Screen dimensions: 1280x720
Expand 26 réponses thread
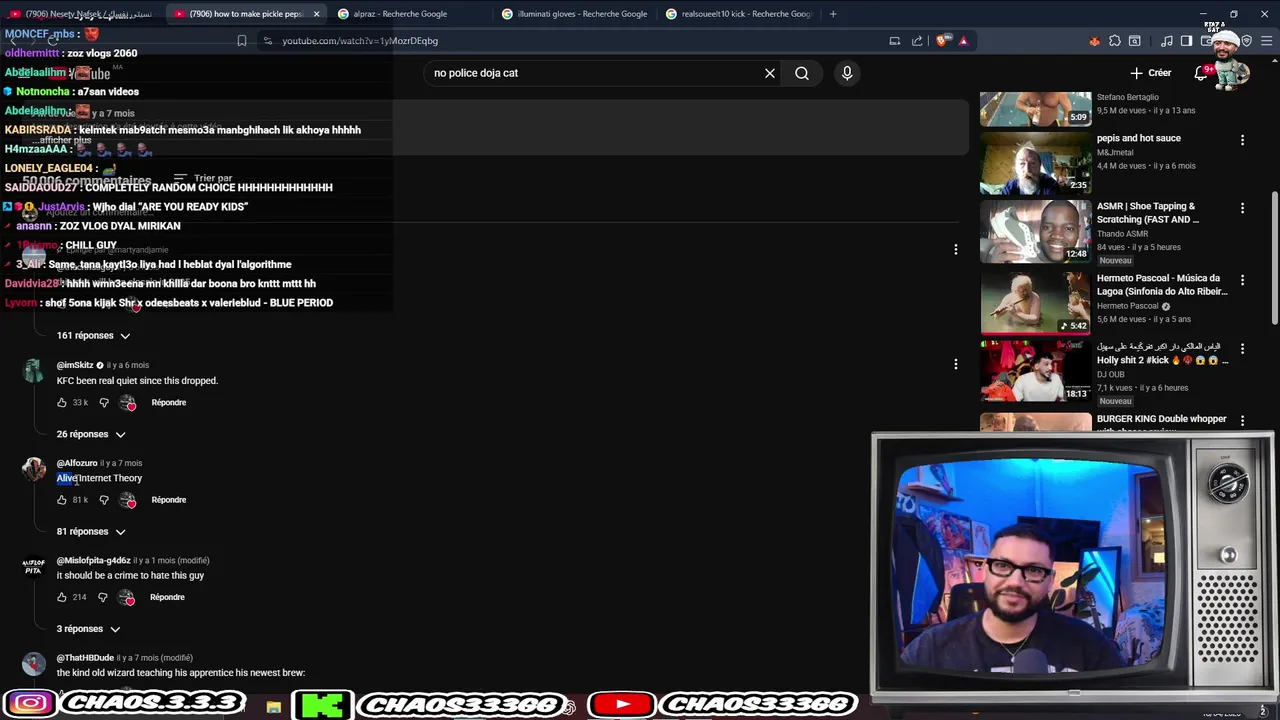(90, 434)
